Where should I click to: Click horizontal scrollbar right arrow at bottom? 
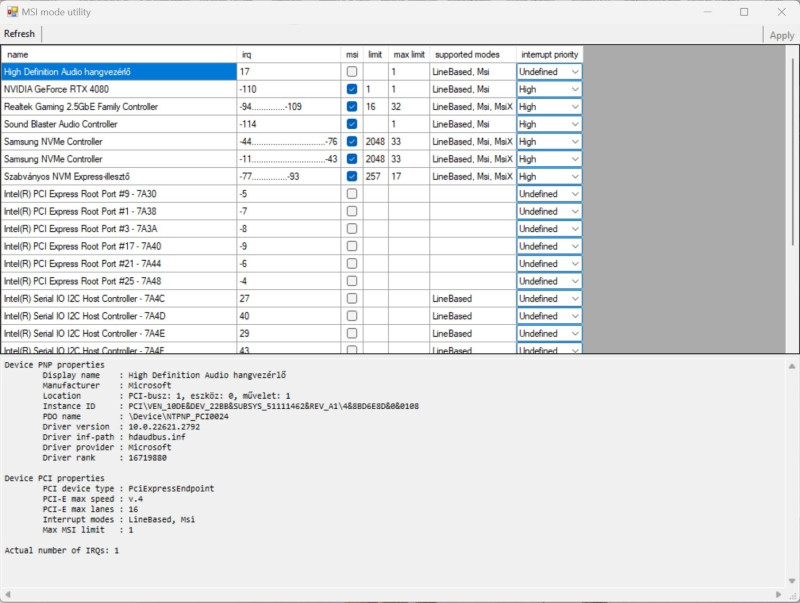[x=778, y=594]
